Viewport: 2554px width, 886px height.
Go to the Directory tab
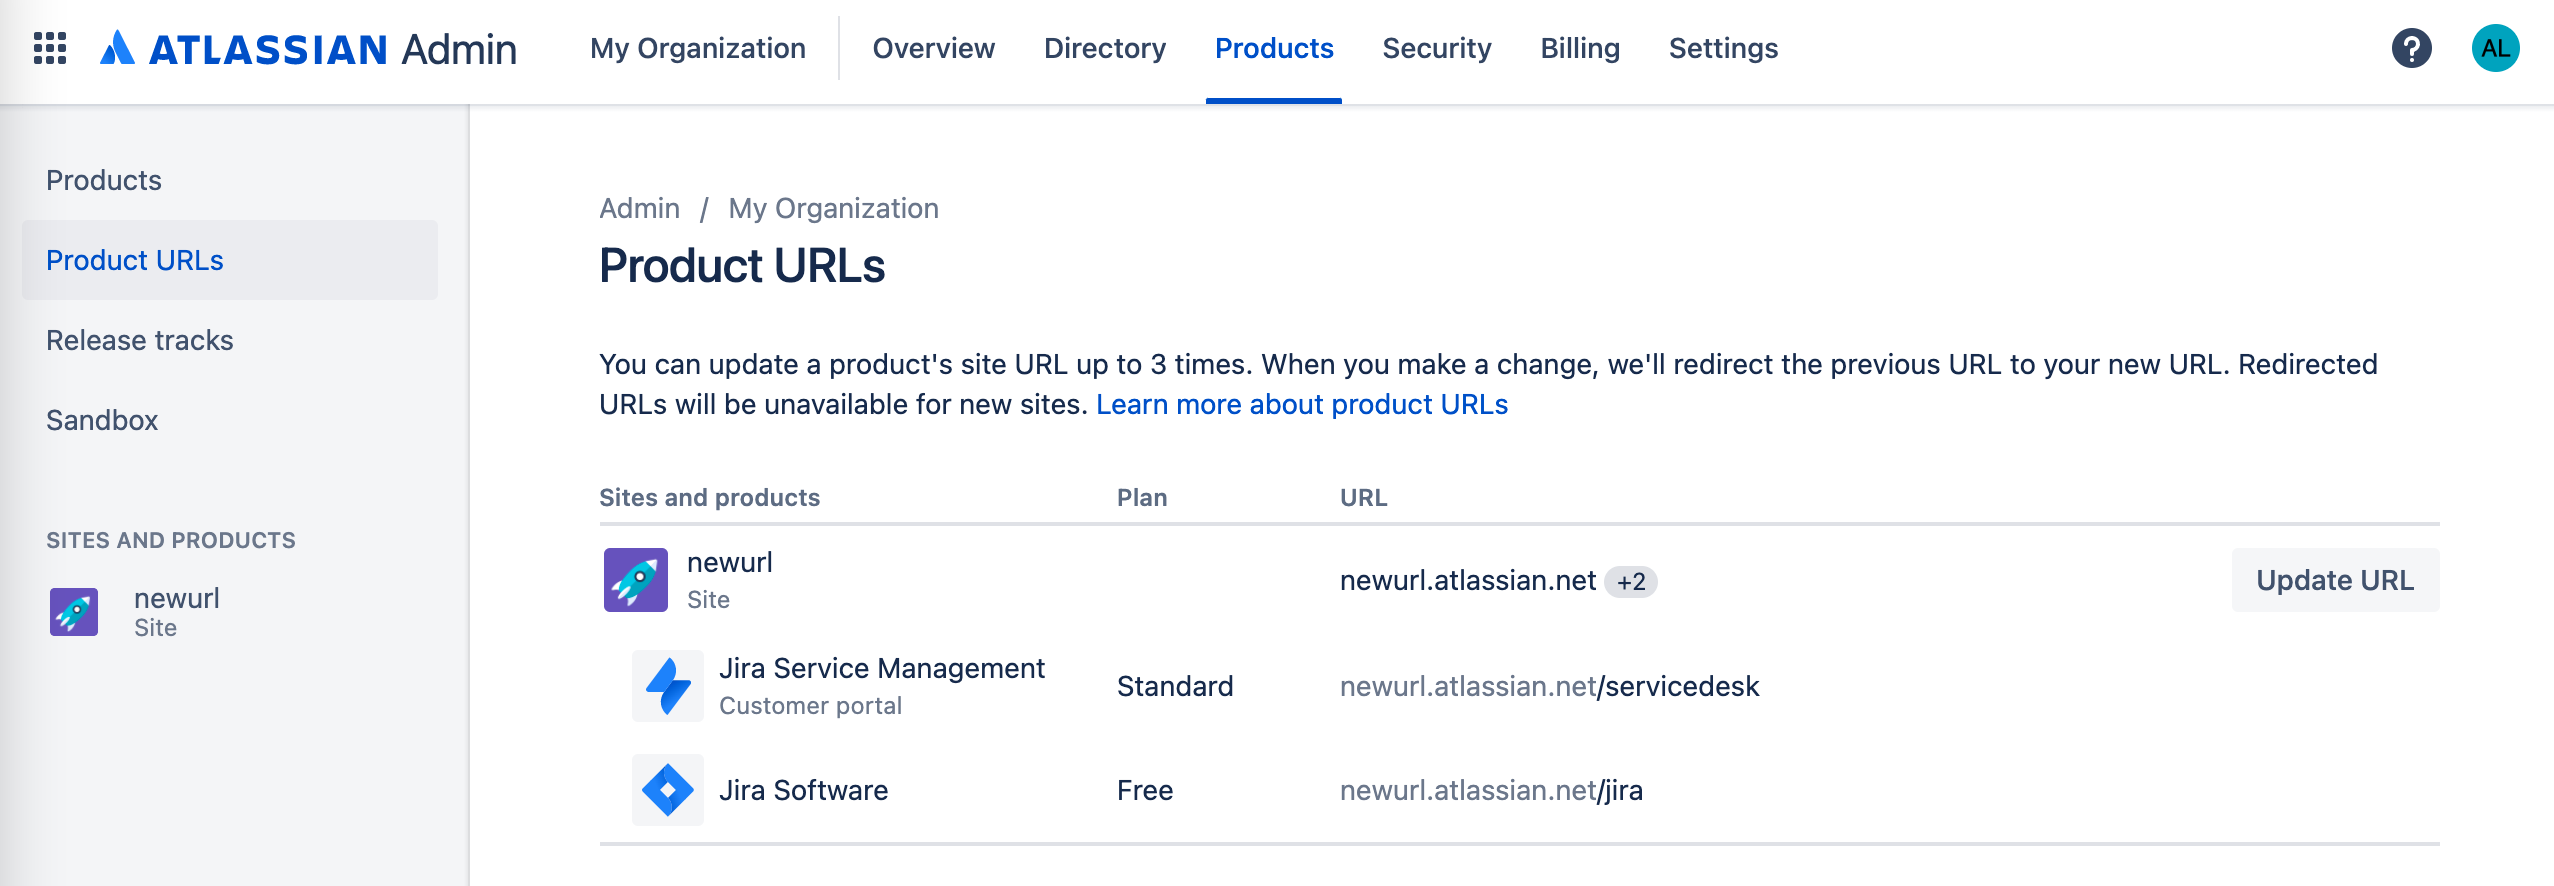(x=1105, y=48)
